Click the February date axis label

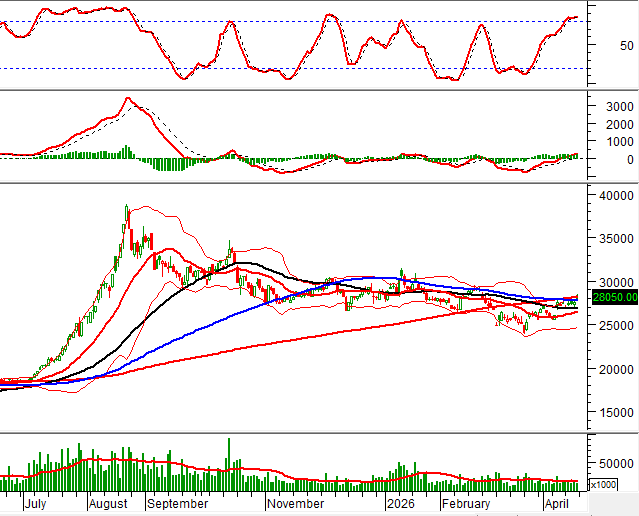click(466, 506)
